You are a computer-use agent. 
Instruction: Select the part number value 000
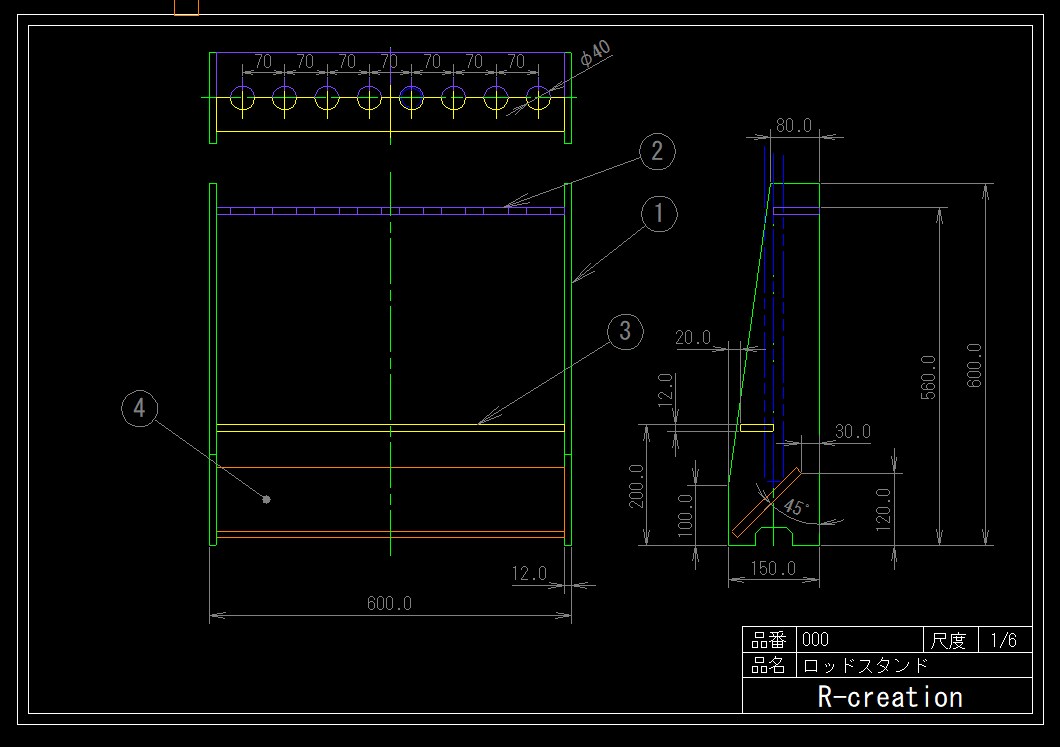815,640
